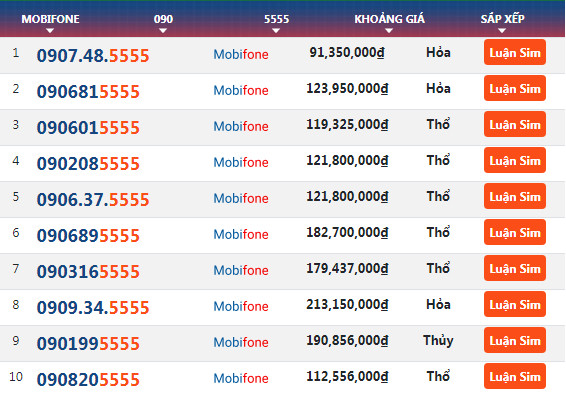Select SIM number 0902085555
This screenshot has width=566, height=395.
click(88, 163)
